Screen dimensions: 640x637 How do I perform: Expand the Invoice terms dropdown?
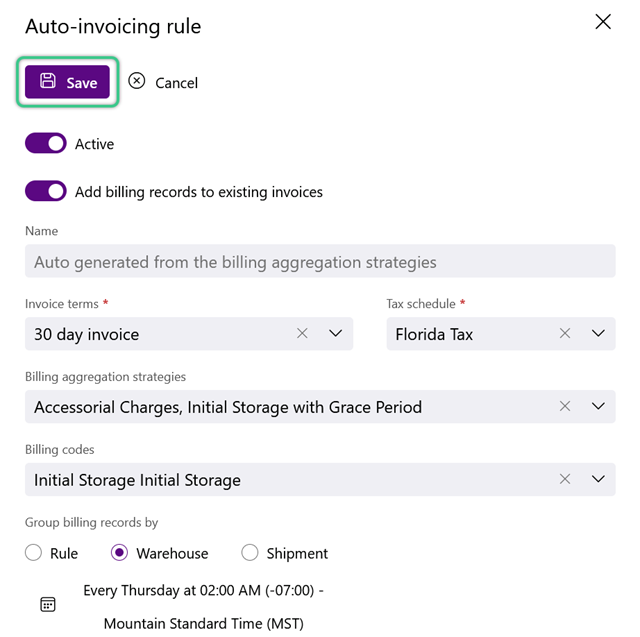click(x=336, y=334)
